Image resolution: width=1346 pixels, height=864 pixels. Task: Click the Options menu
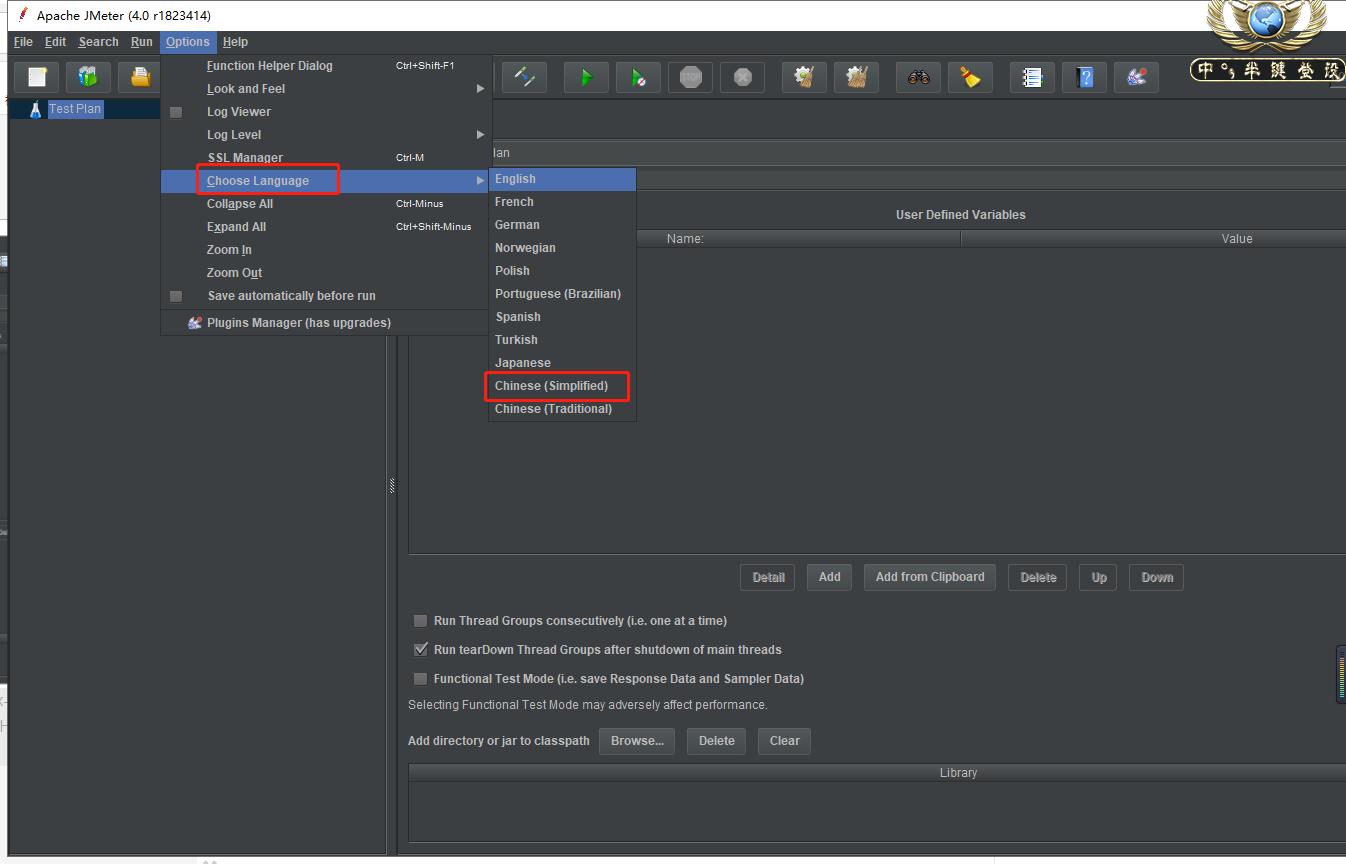click(x=188, y=42)
